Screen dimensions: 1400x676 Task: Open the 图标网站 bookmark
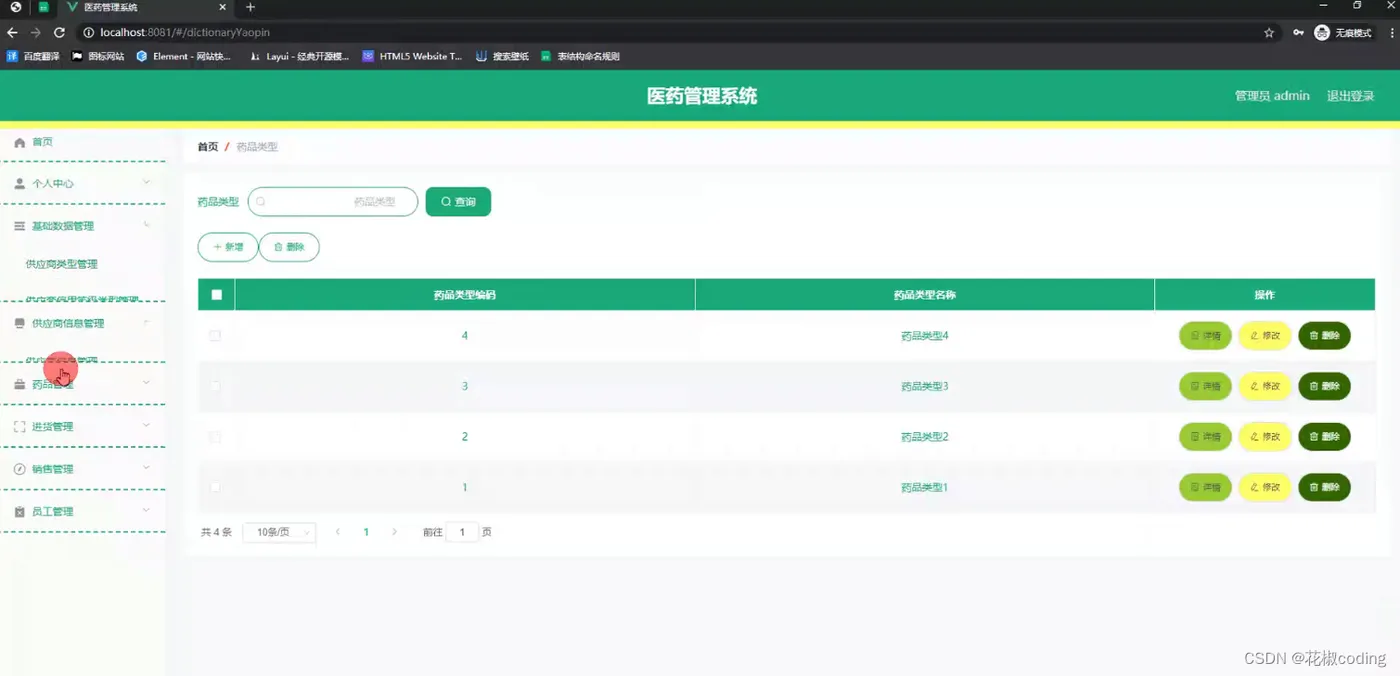click(x=97, y=57)
